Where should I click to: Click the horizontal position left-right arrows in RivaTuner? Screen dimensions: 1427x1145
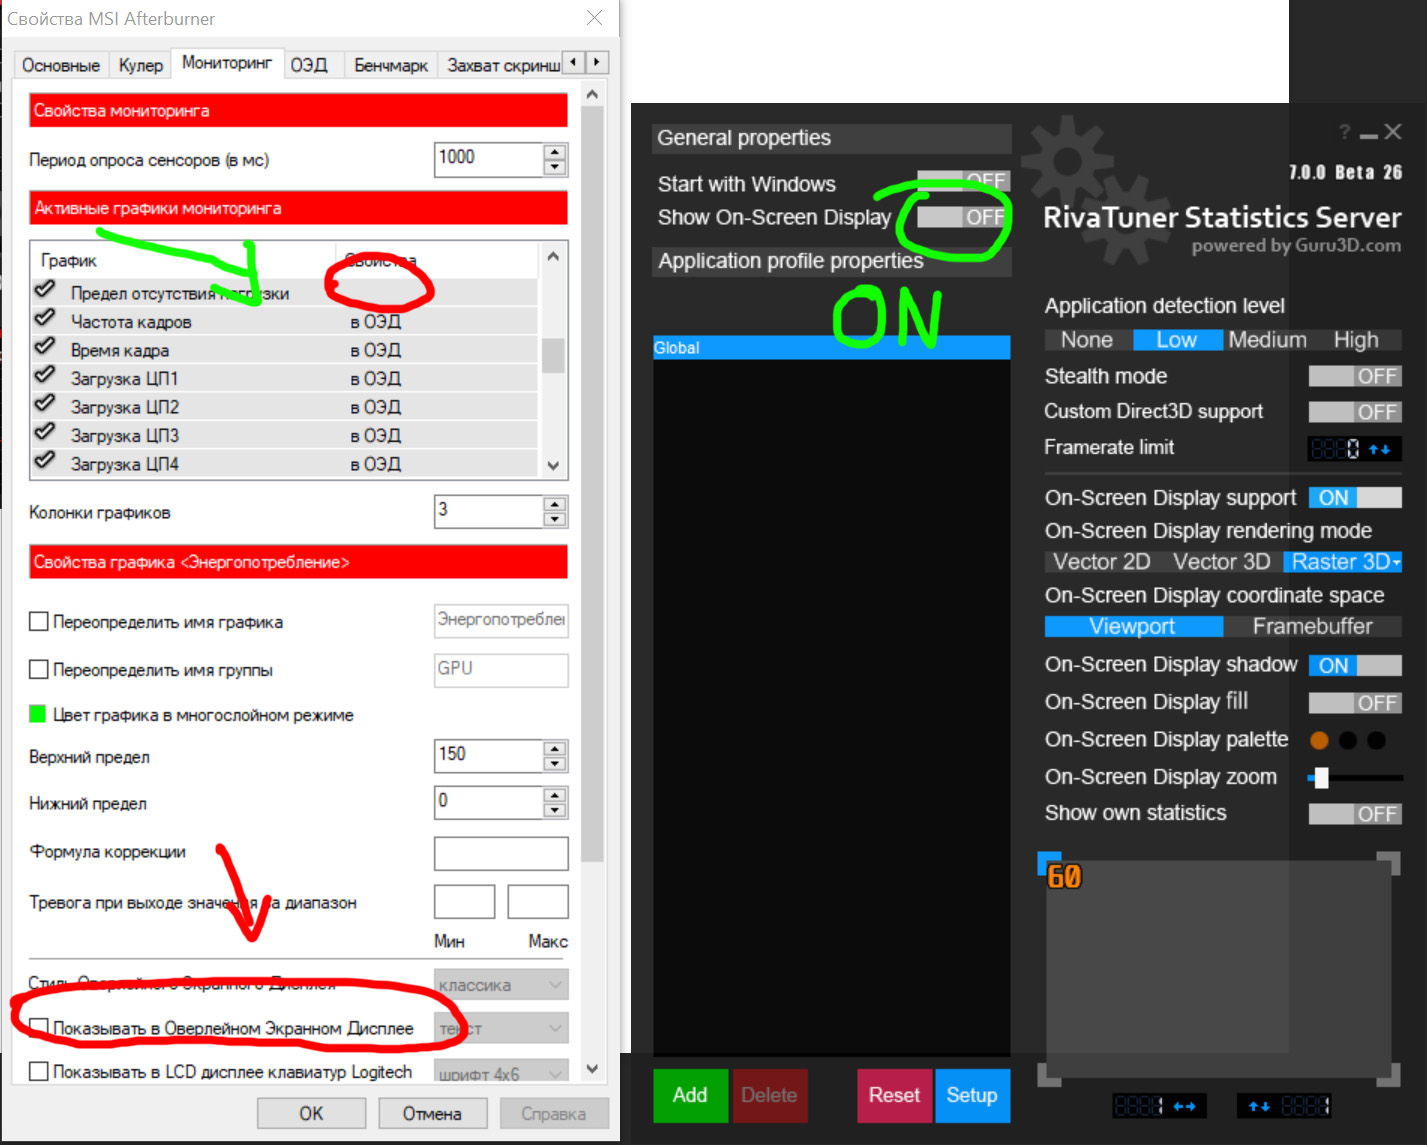(1184, 1106)
